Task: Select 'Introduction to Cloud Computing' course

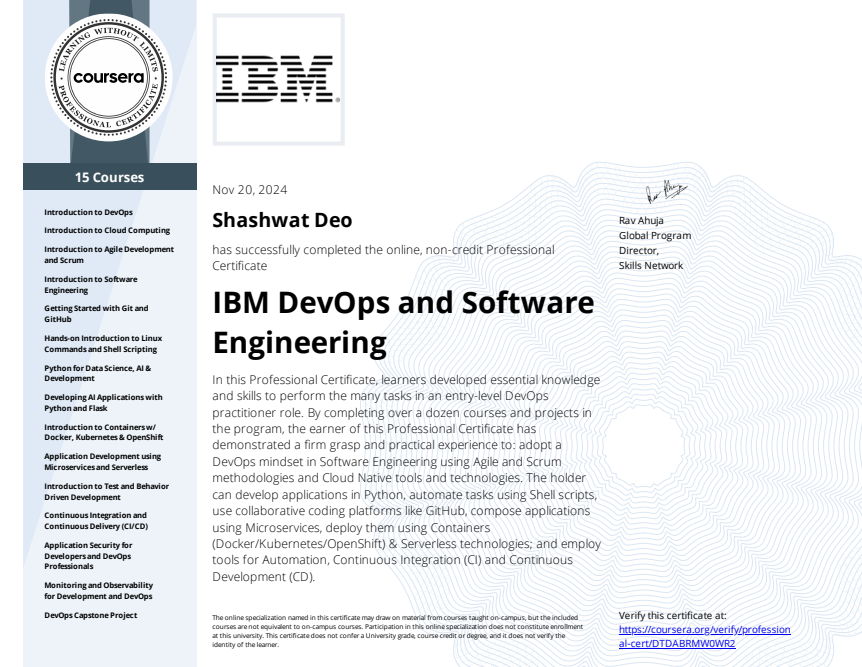Action: 107,230
